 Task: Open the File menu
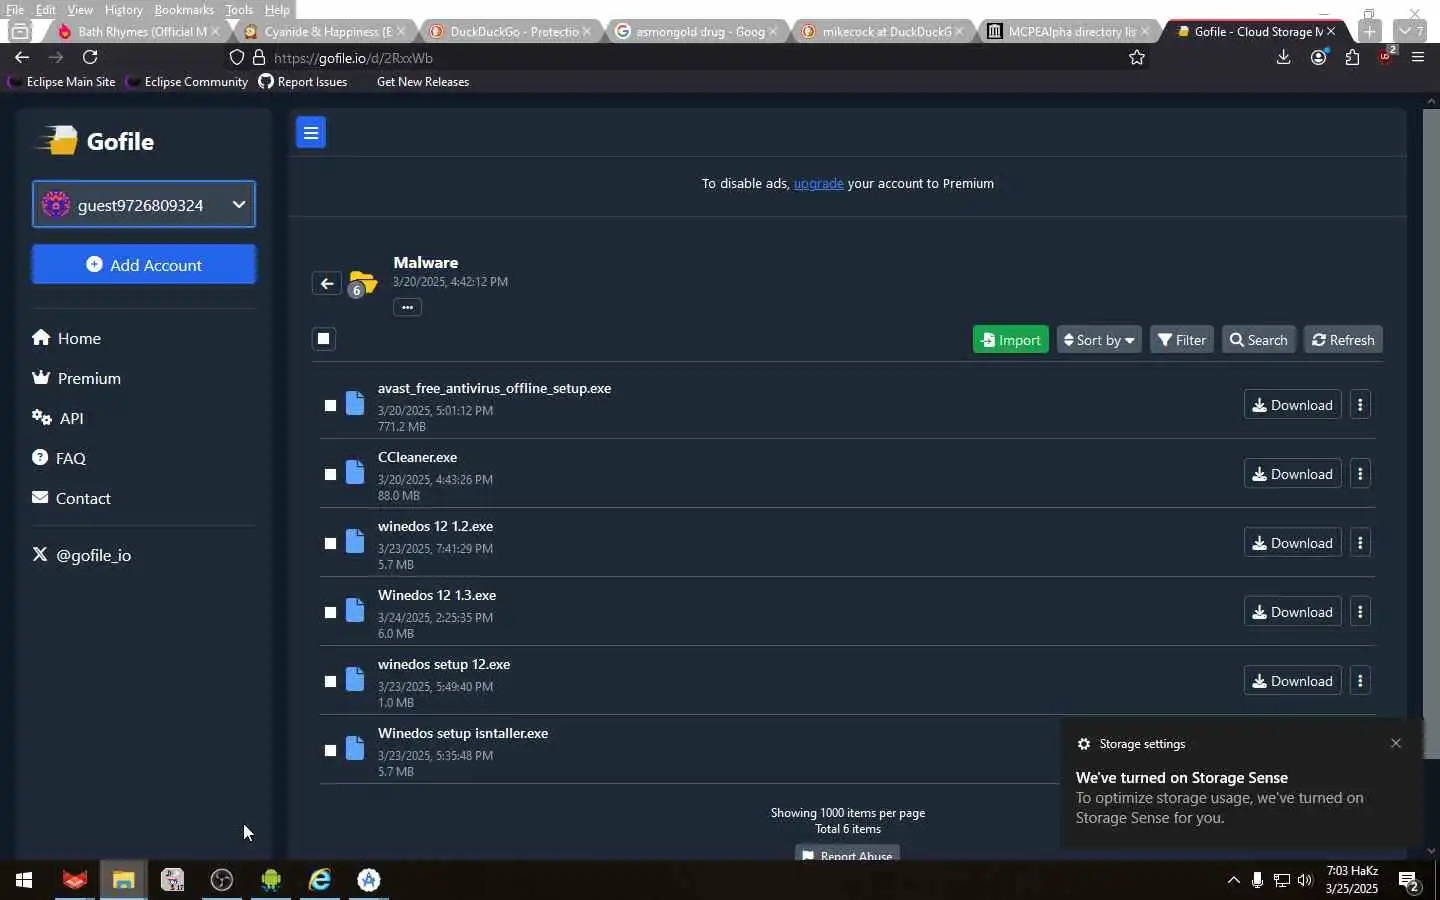[15, 9]
